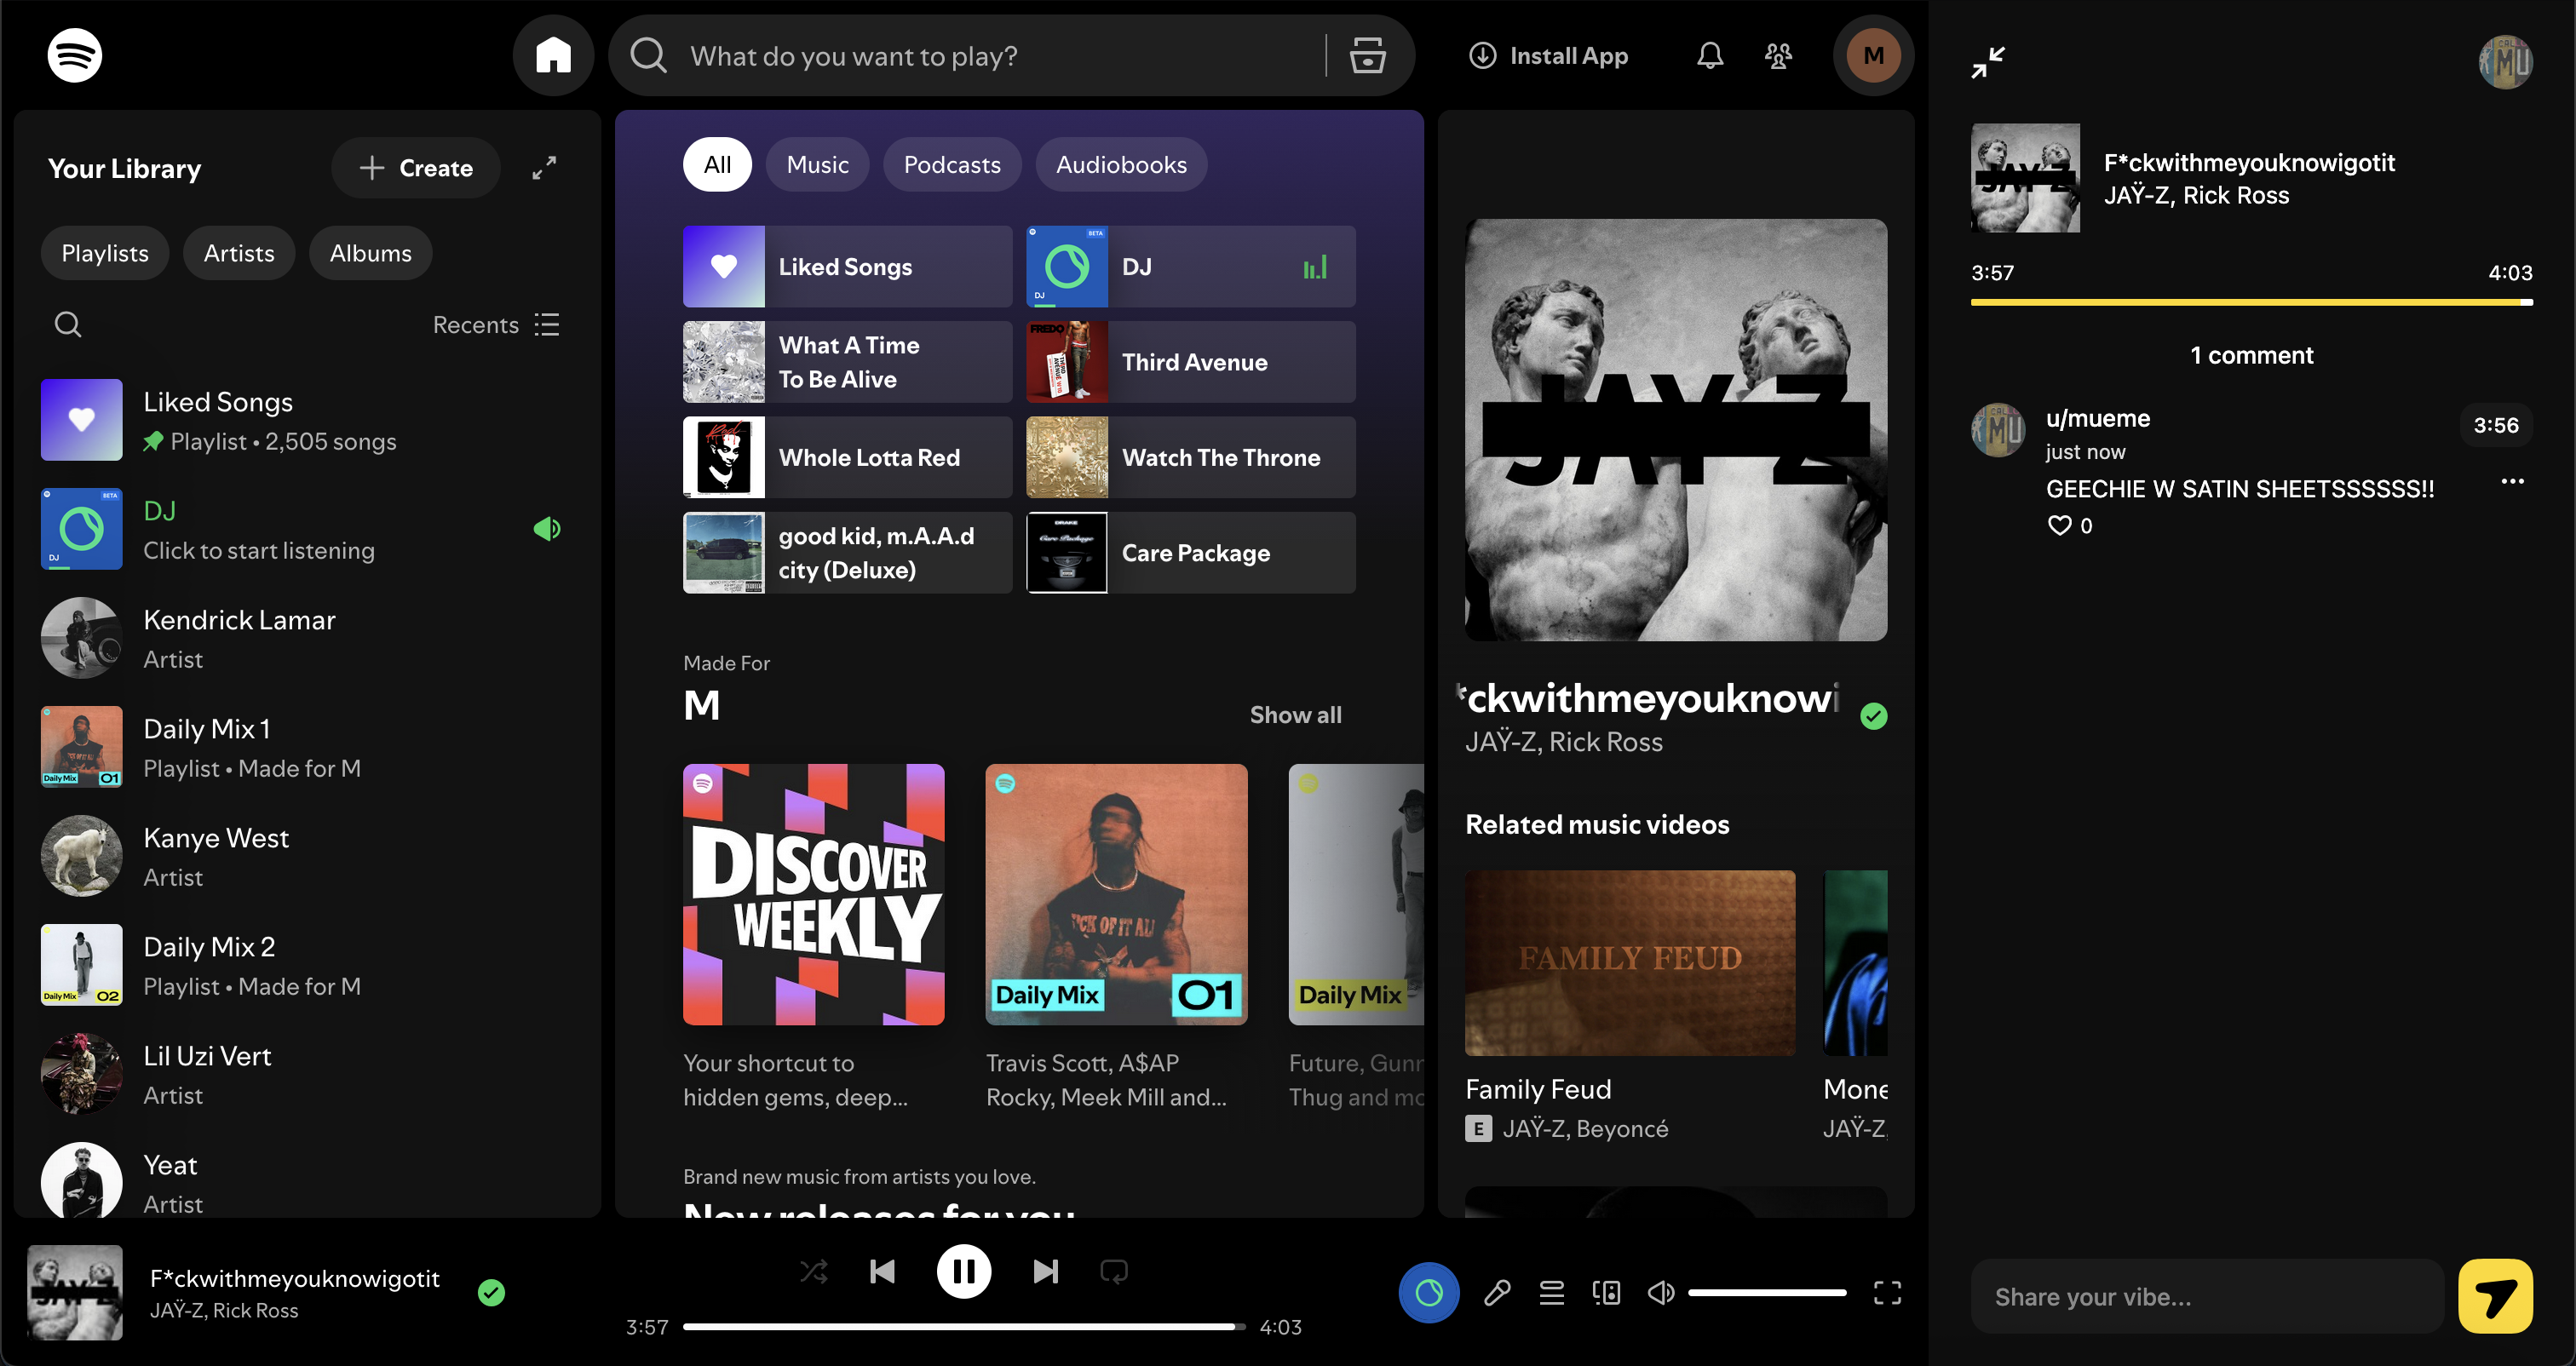Click the Create button

(416, 168)
